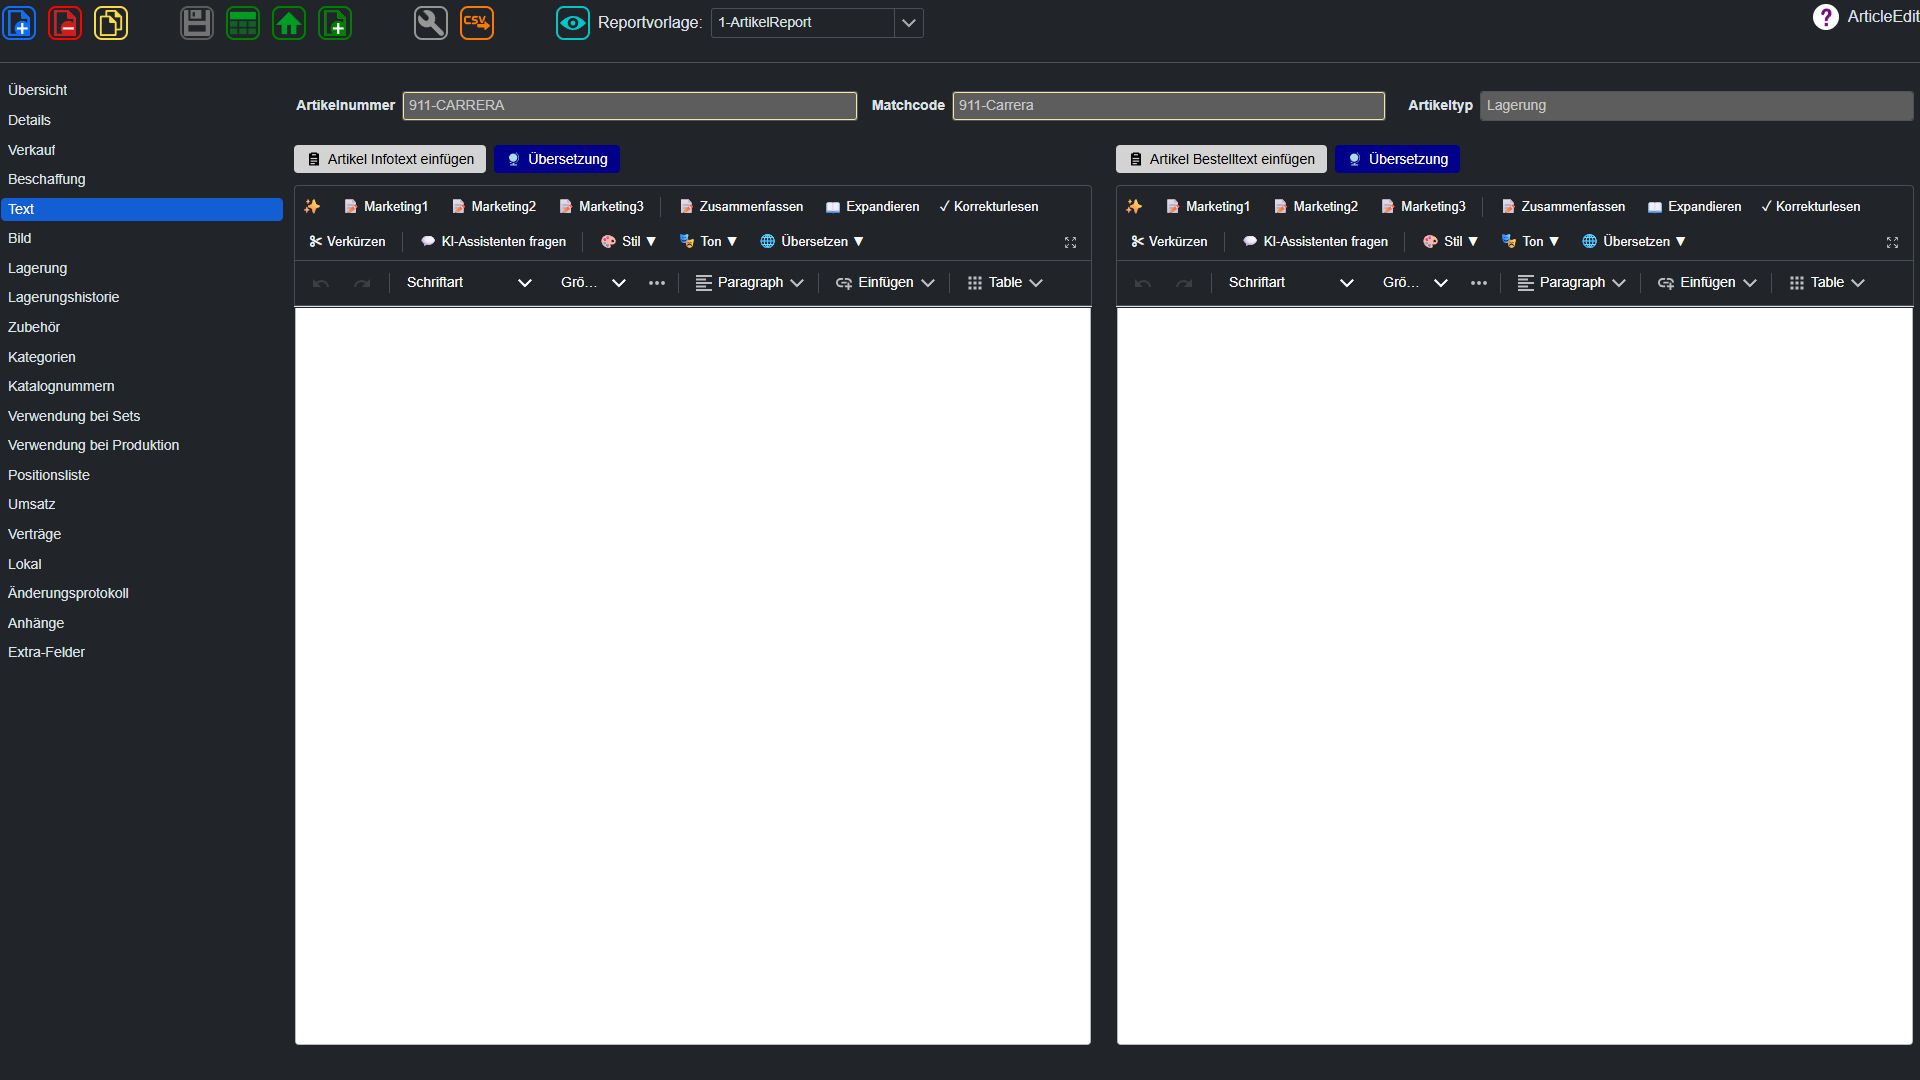Click Zusammenfassen in right editor toolbar
The image size is (1920, 1080).
coord(1563,206)
